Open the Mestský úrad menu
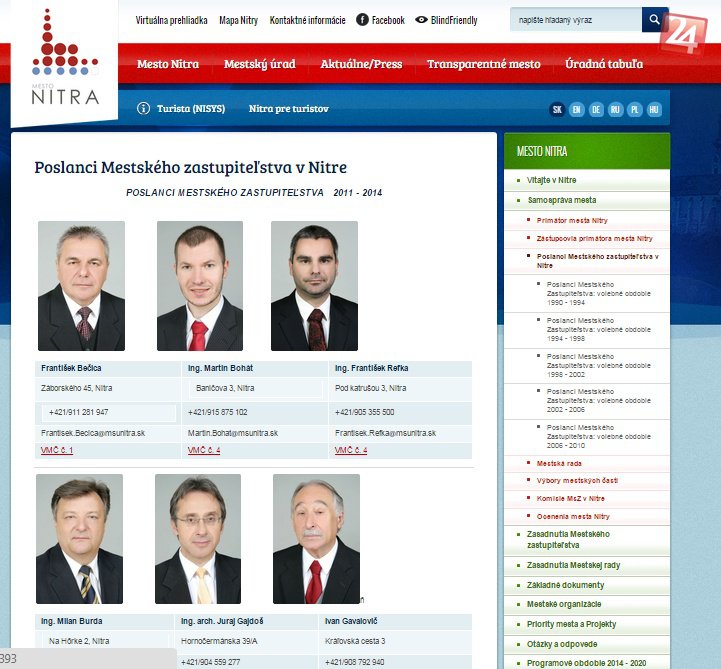The image size is (721, 669). tap(259, 64)
